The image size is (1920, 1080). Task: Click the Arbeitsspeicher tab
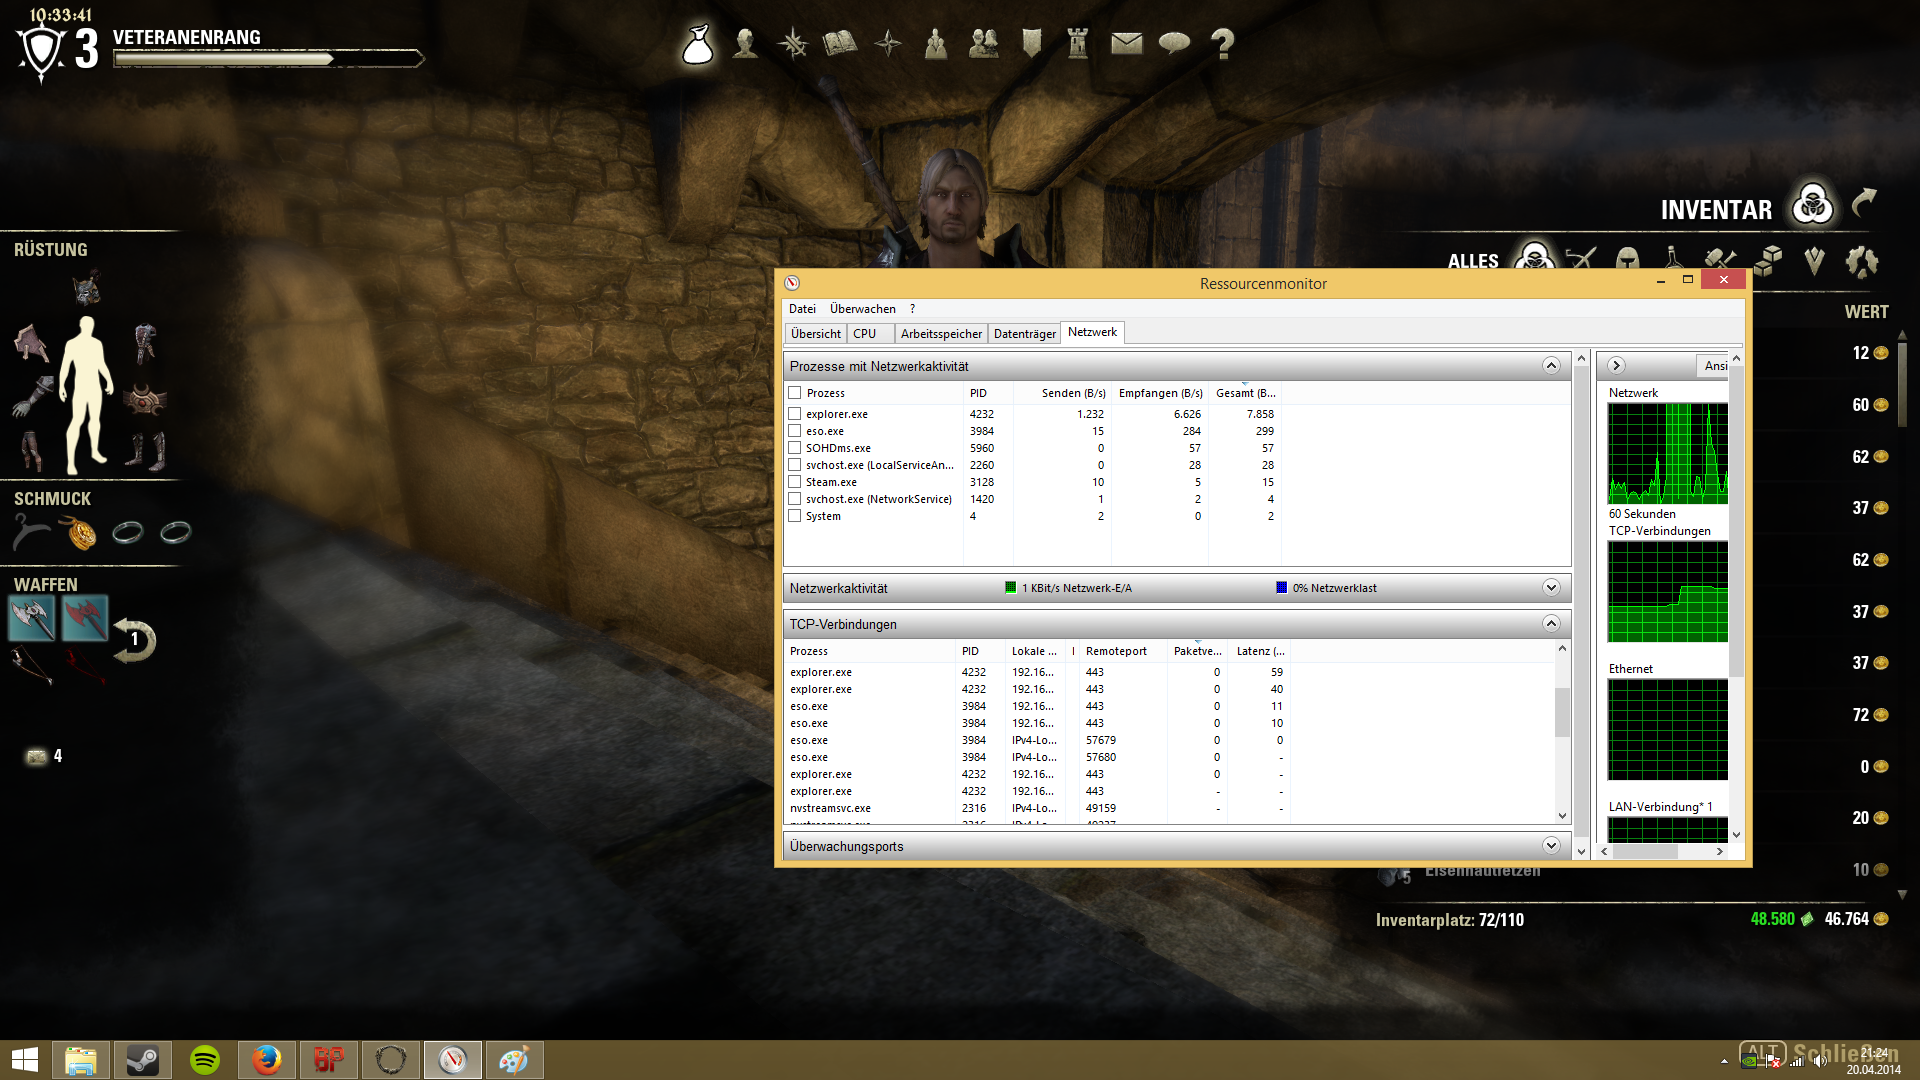tap(940, 334)
